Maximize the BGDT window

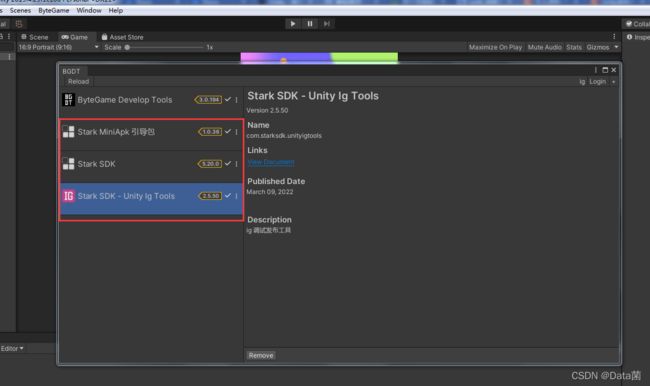[x=605, y=70]
